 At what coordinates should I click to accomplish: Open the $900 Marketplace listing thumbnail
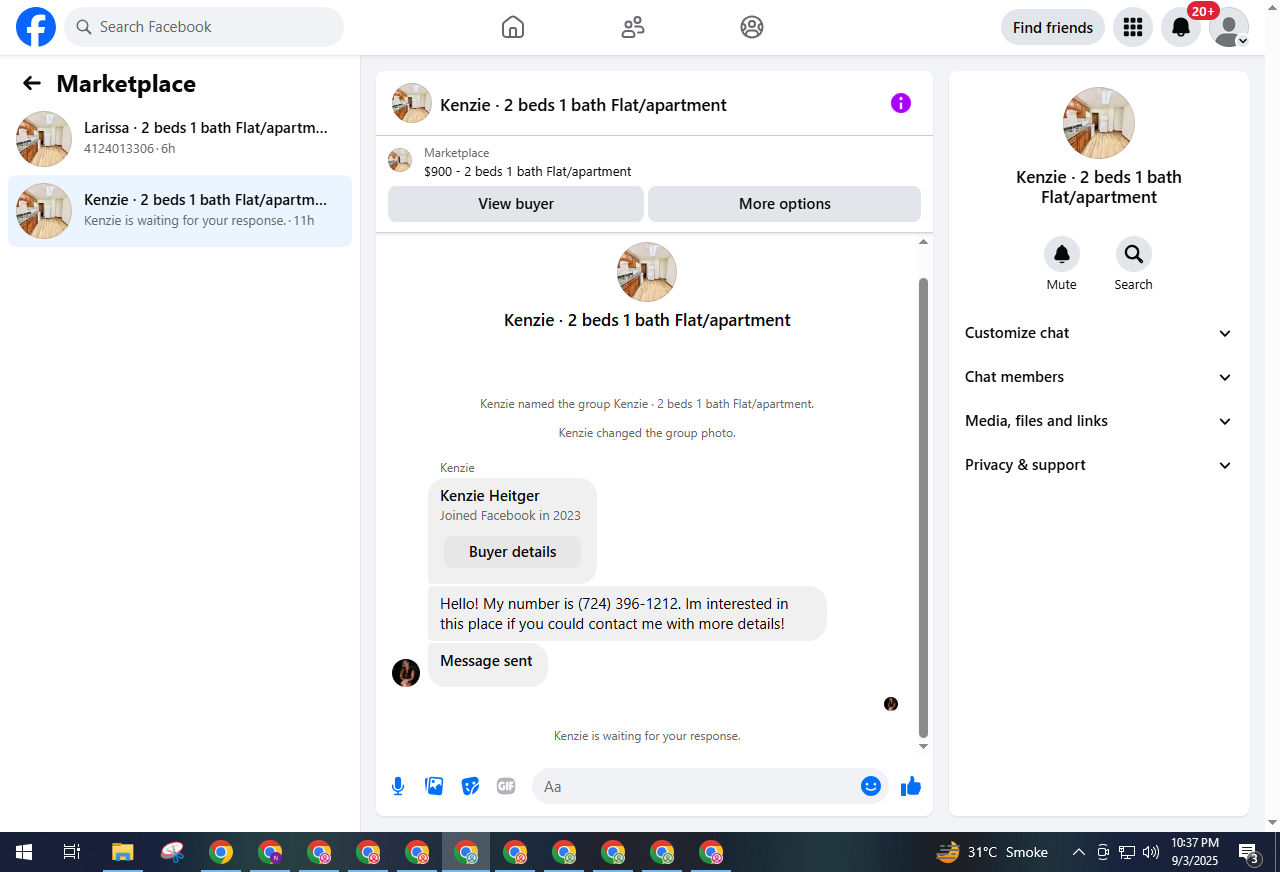pyautogui.click(x=400, y=160)
